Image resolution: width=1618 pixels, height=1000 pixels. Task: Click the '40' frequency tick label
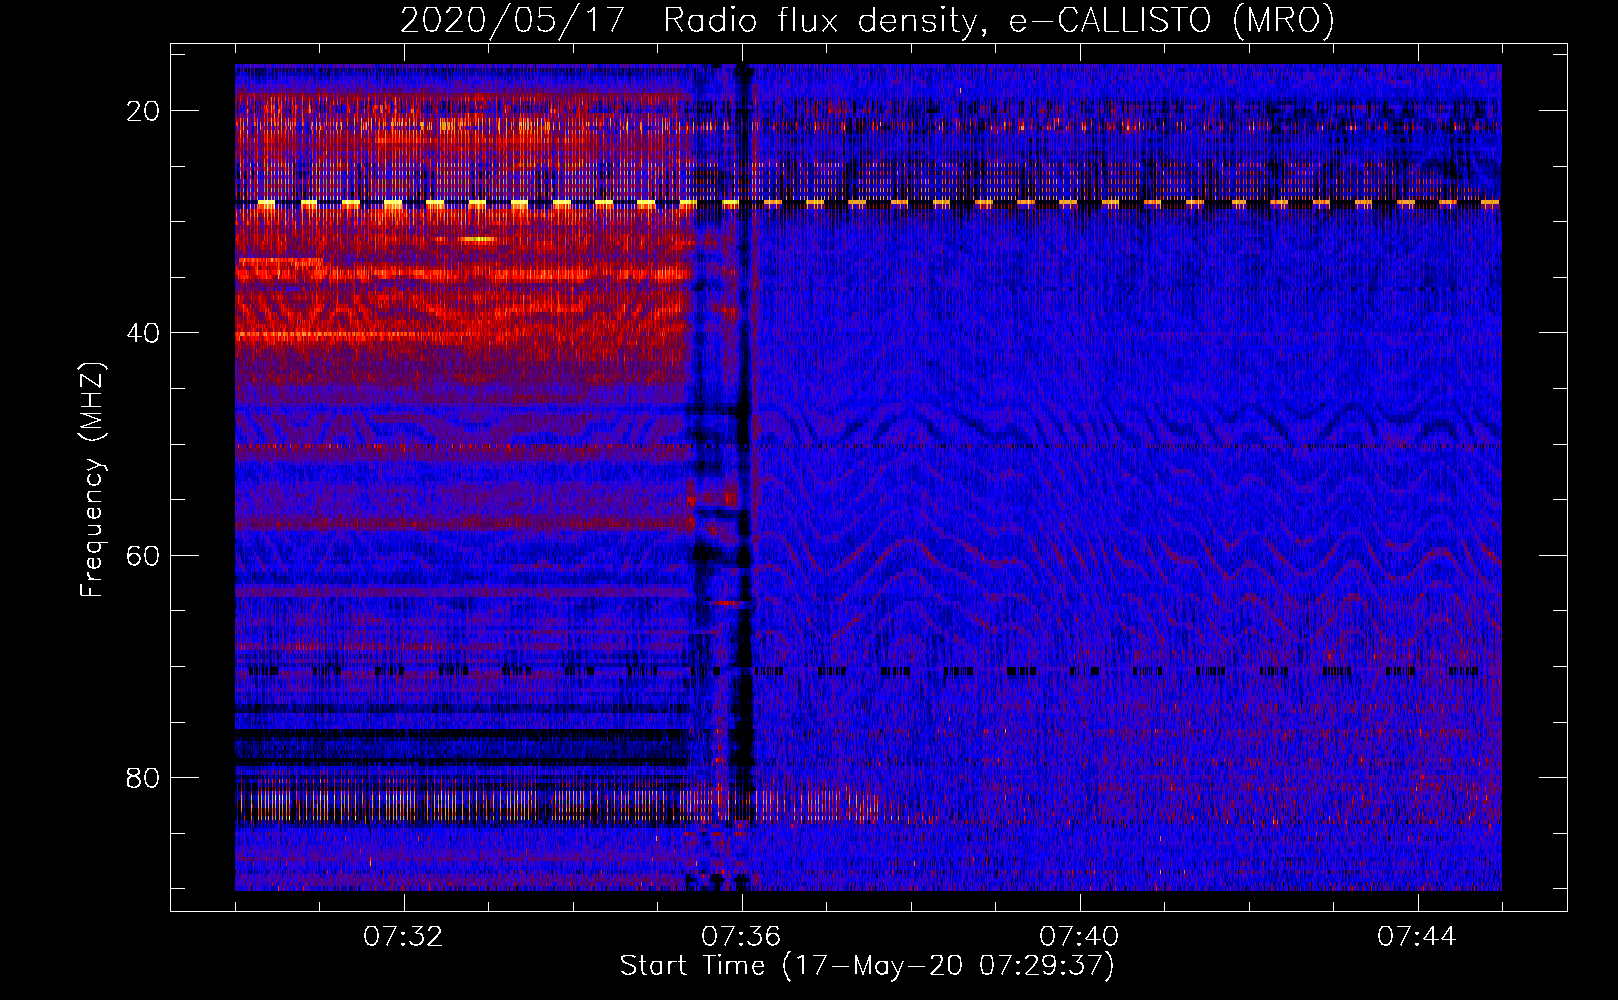(x=144, y=333)
